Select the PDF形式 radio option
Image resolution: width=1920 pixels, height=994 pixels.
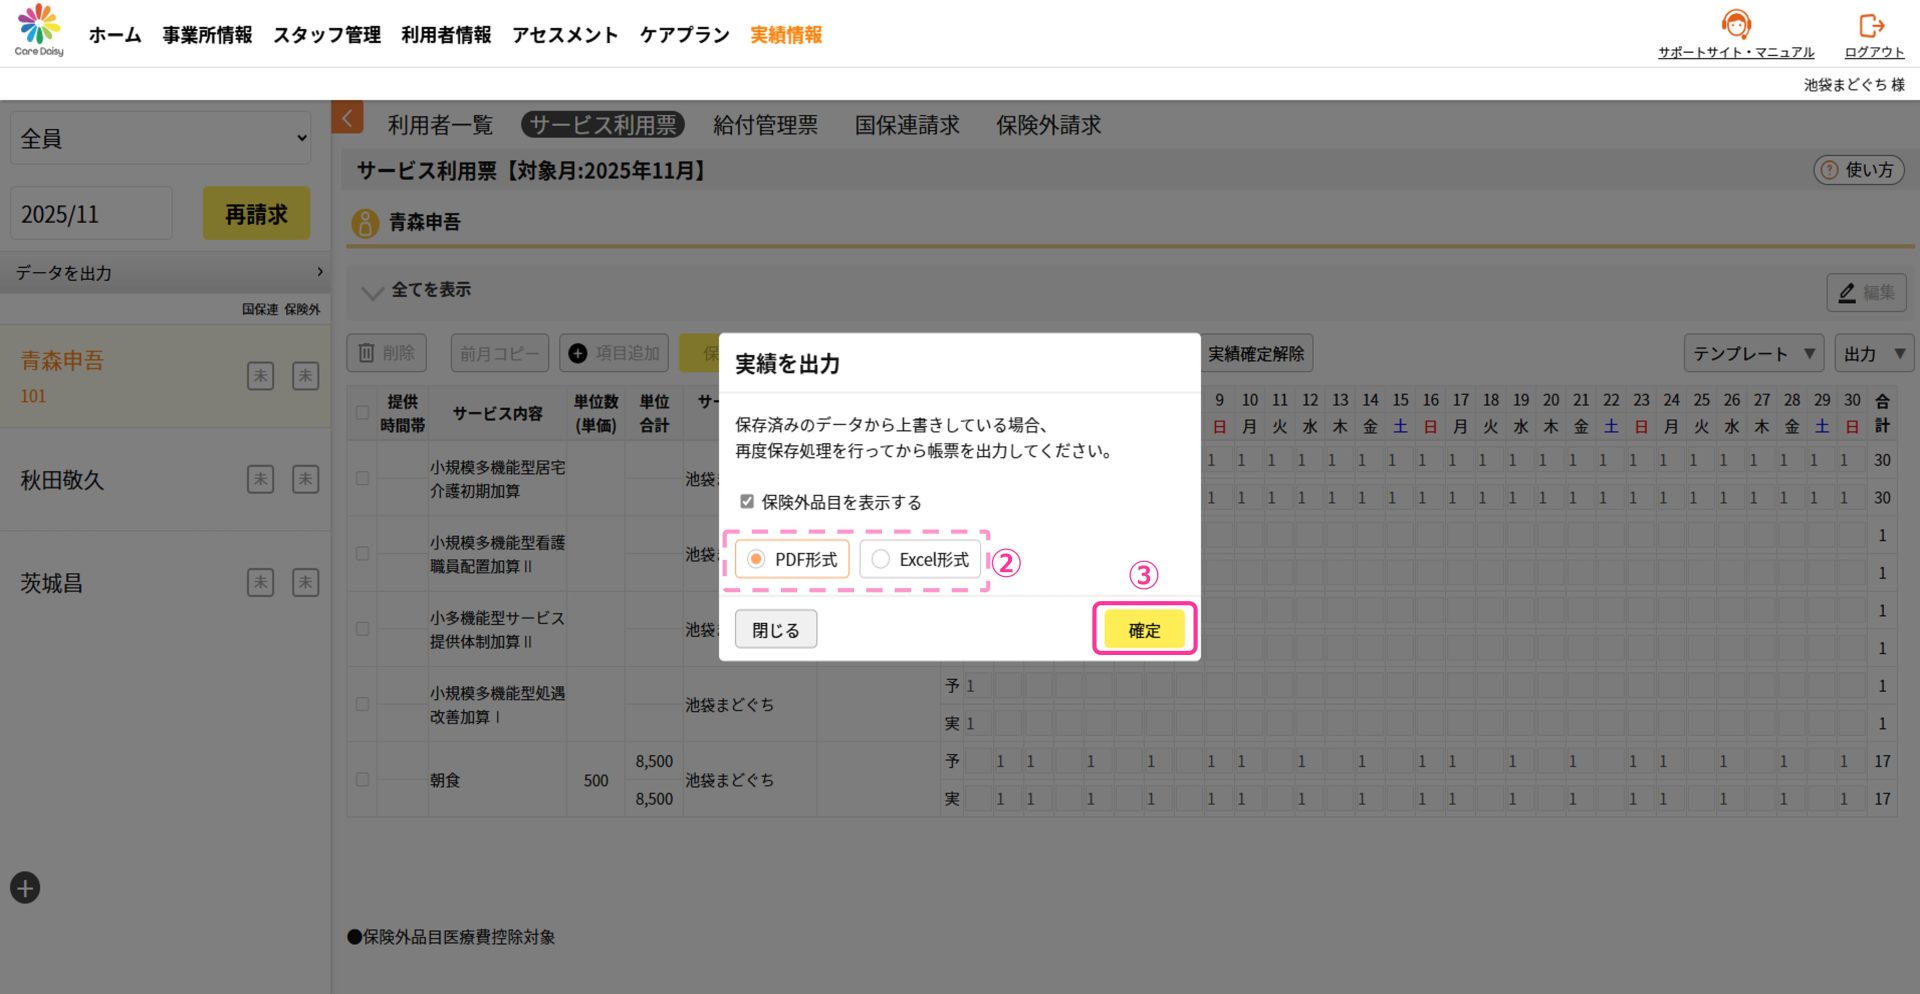pos(757,560)
